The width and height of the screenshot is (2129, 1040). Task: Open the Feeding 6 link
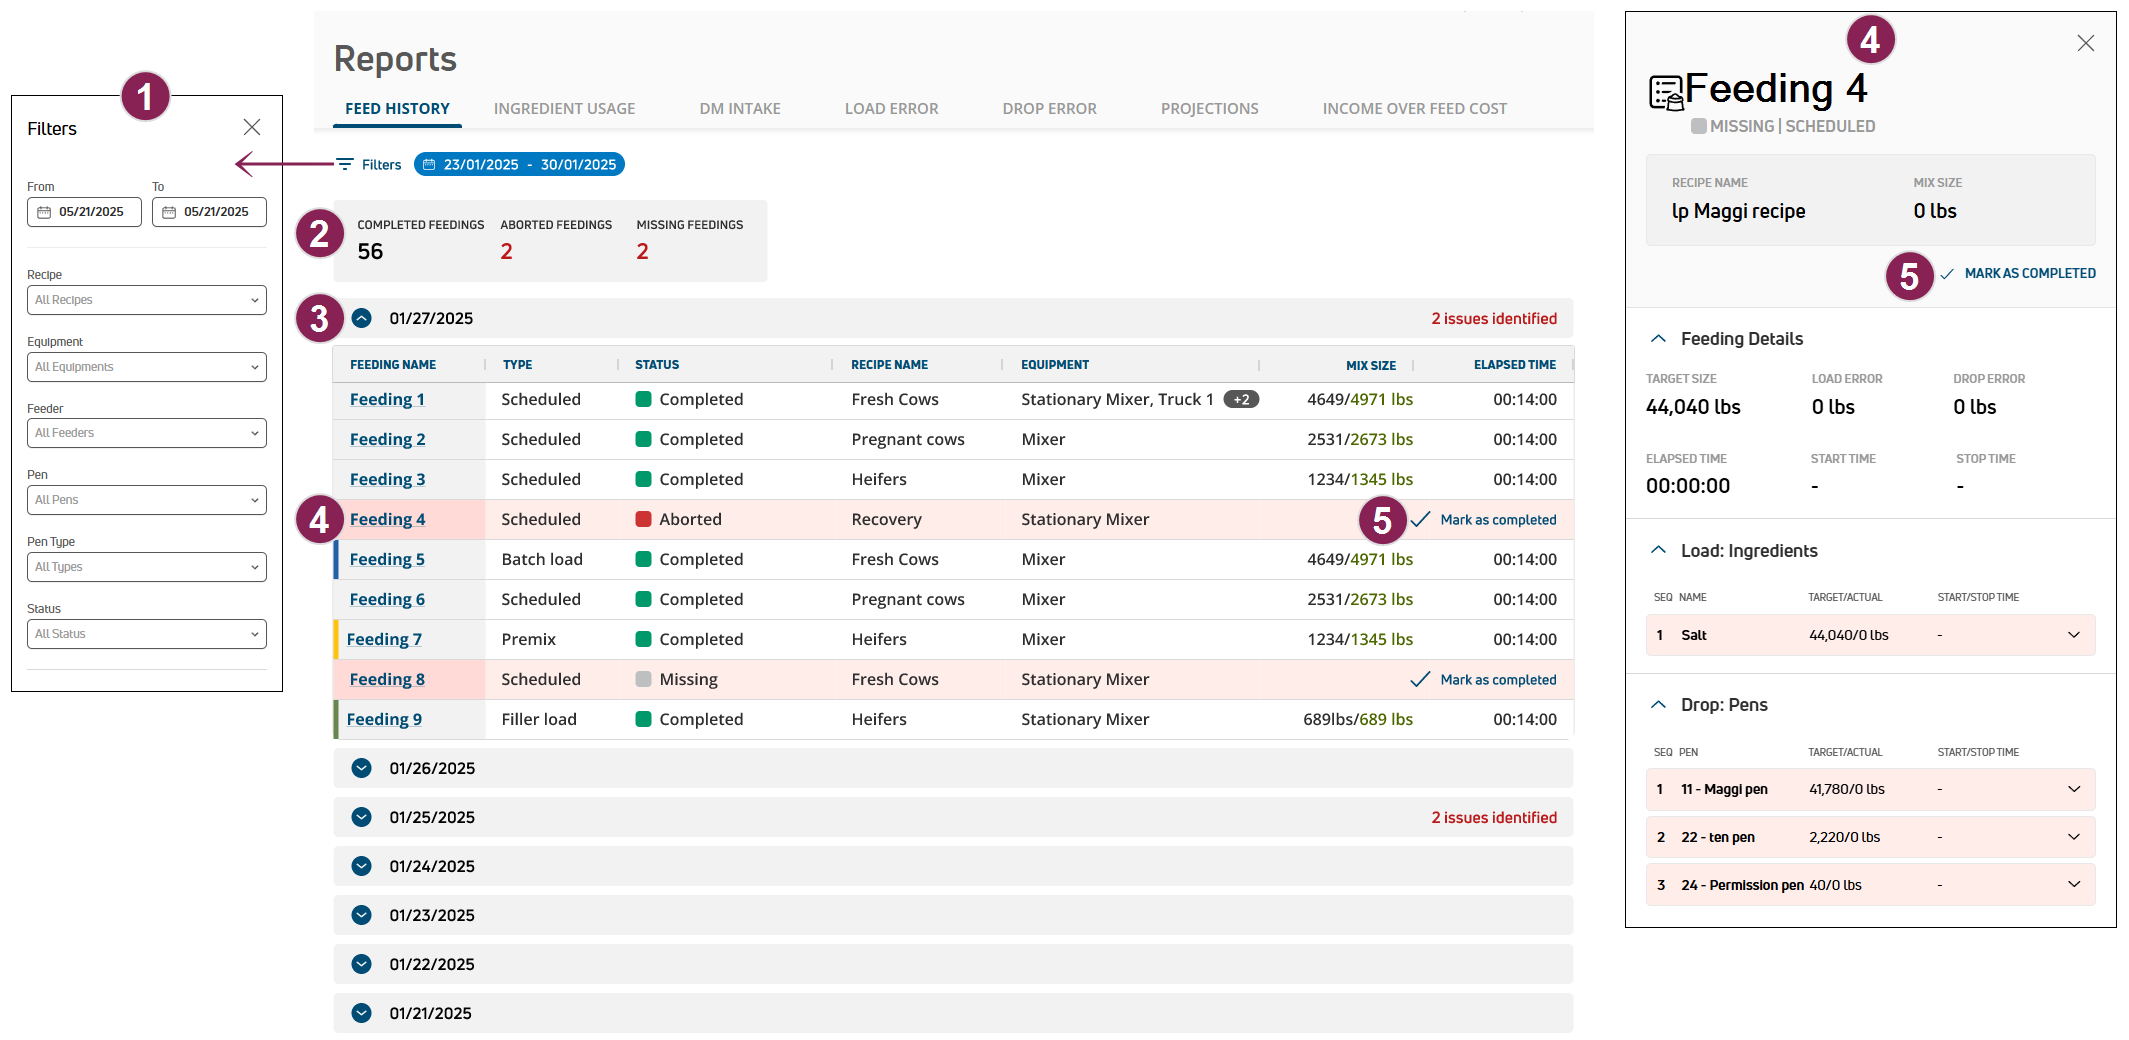coord(387,599)
